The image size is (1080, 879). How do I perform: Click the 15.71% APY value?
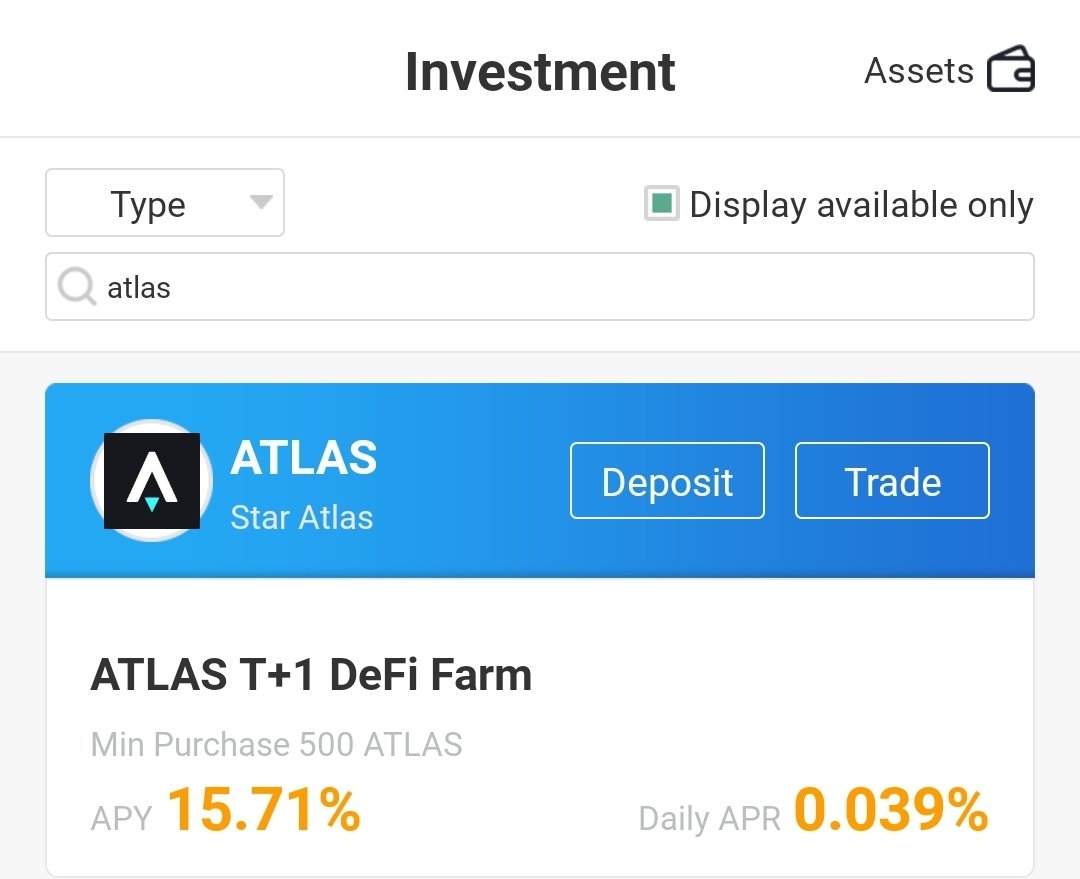tap(264, 809)
